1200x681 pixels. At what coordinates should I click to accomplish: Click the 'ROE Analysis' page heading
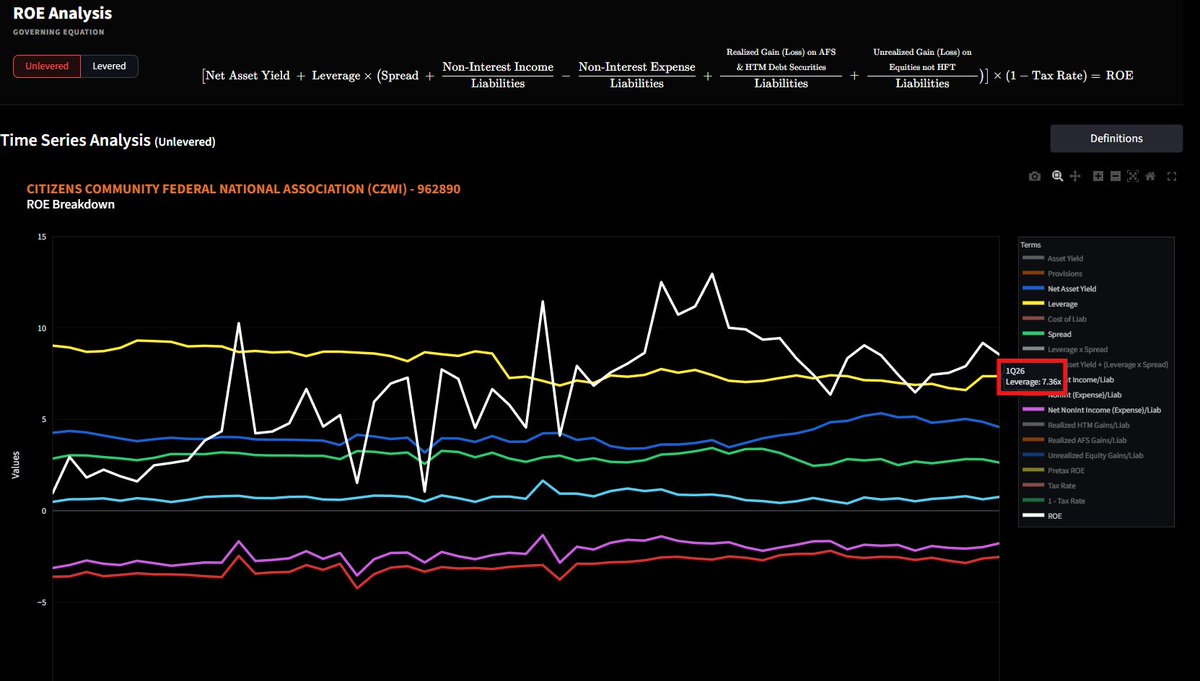tap(62, 14)
